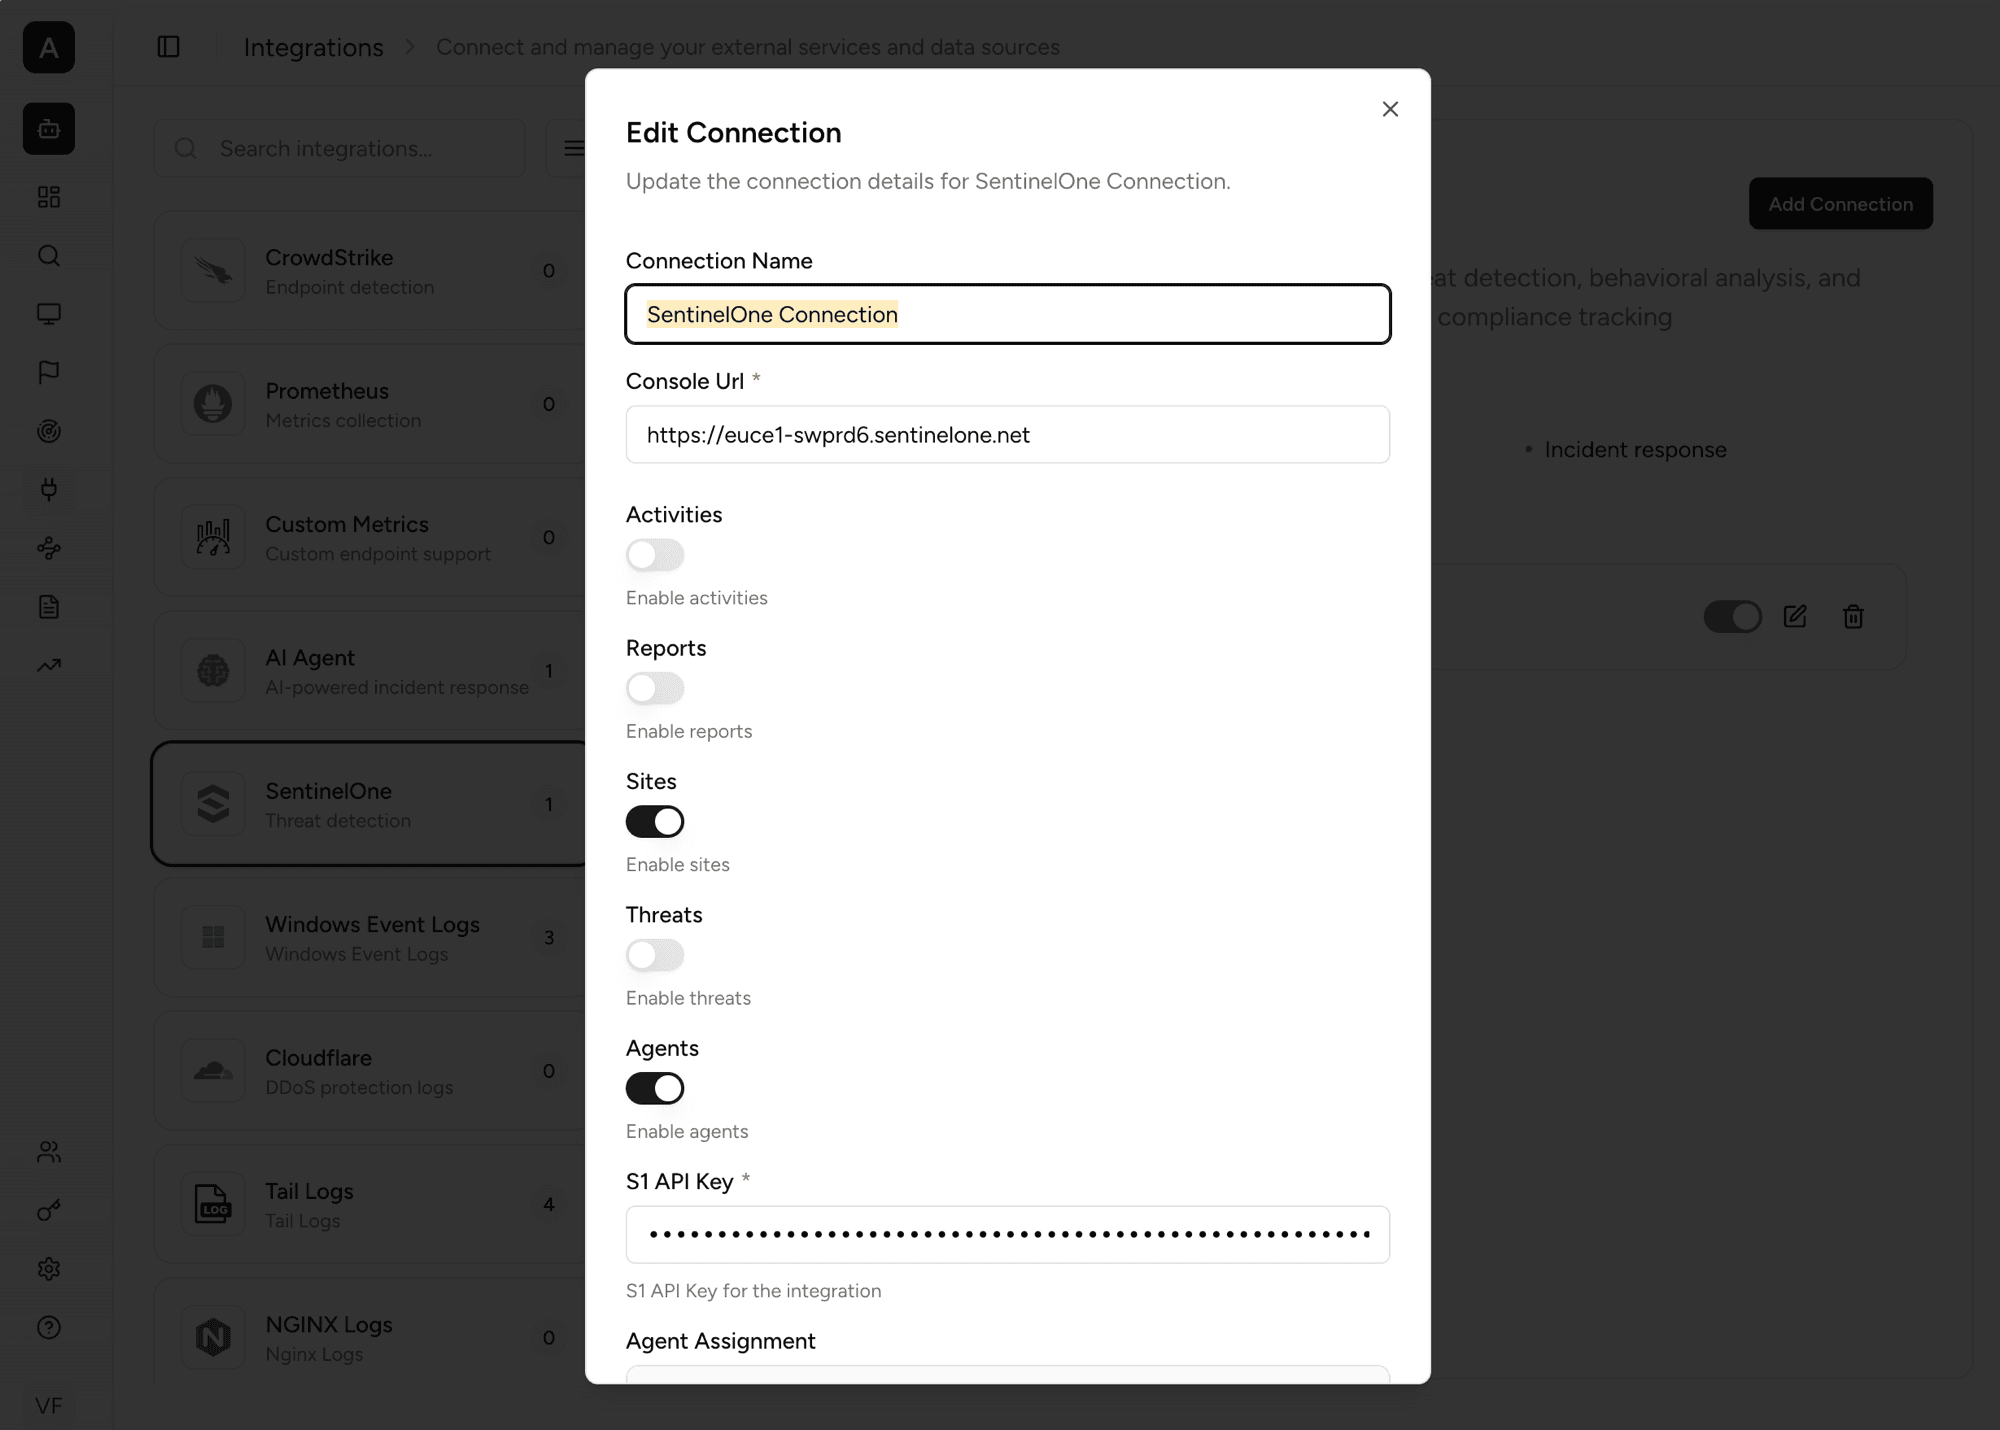Click the SentinelOne logo icon
Viewport: 2000px width, 1430px height.
coord(213,804)
